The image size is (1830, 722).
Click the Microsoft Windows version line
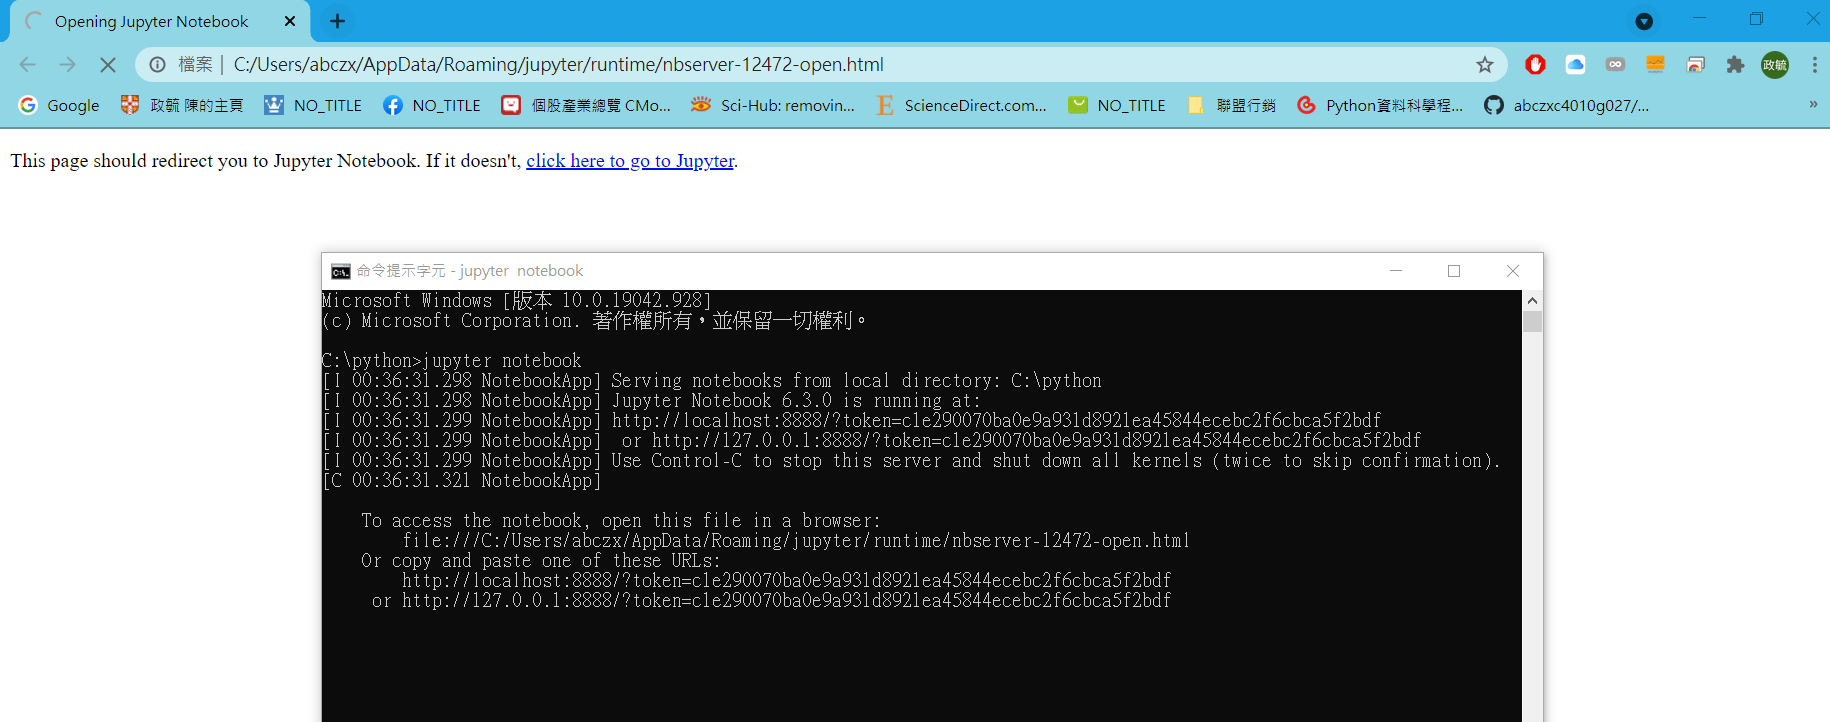click(x=517, y=301)
